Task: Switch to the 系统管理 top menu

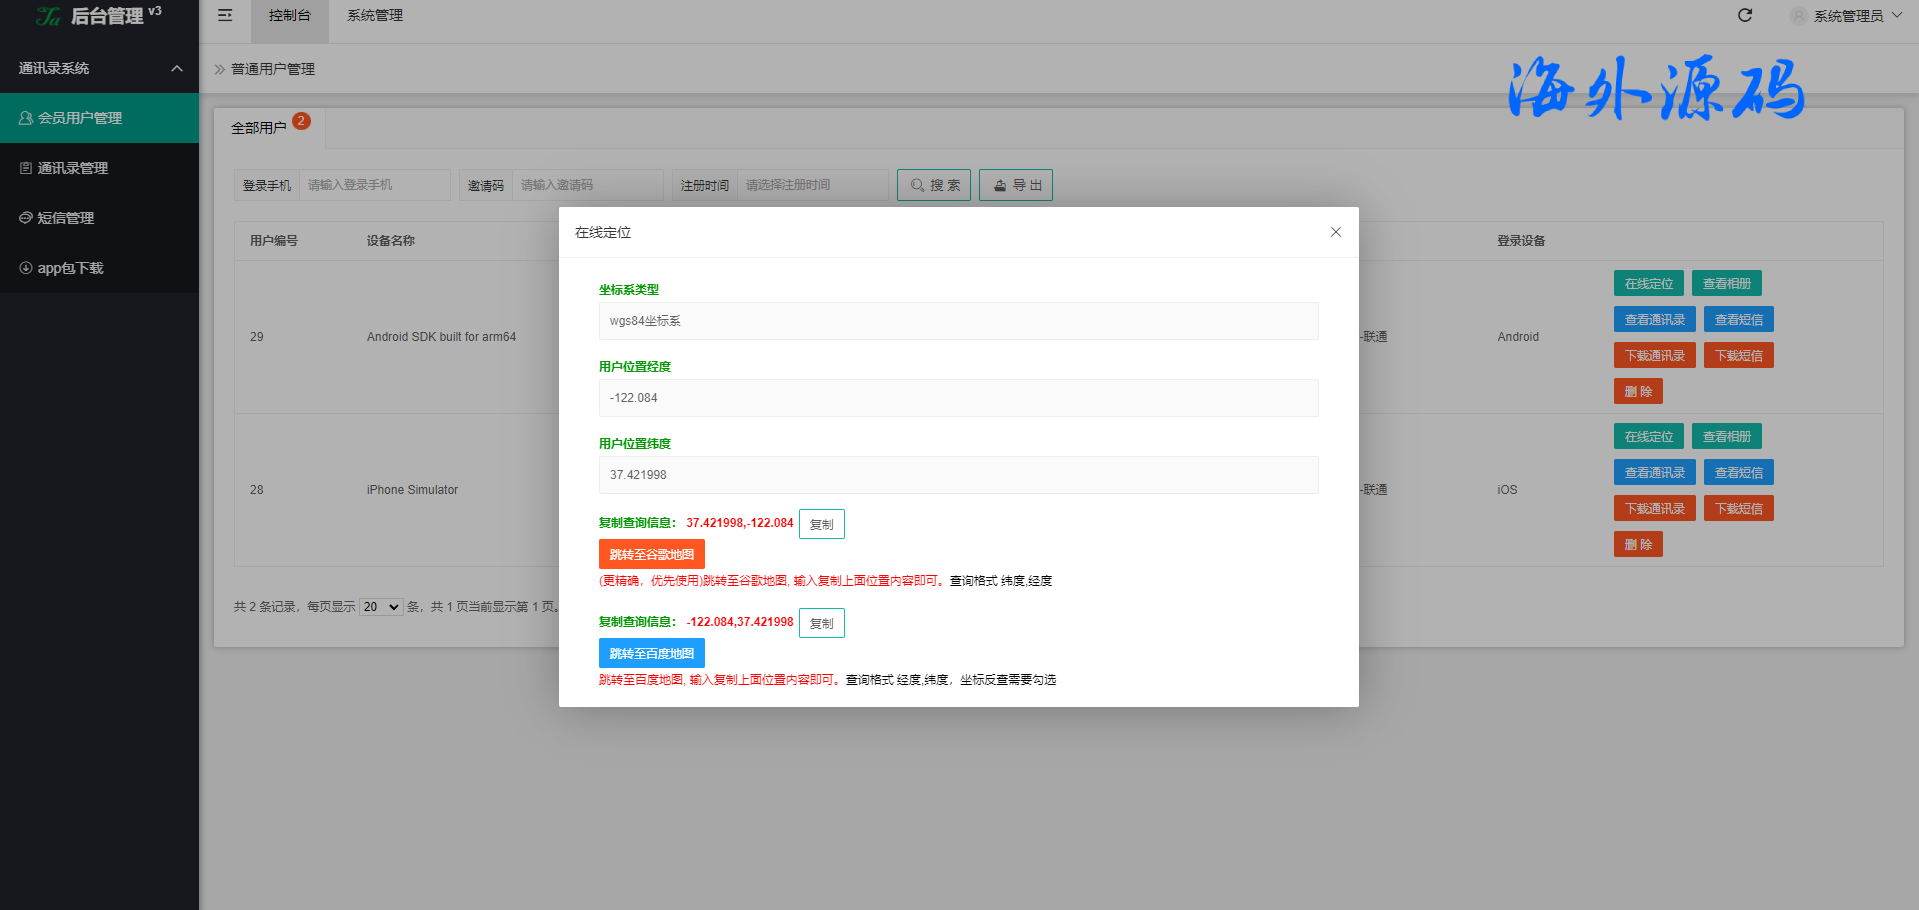Action: click(x=375, y=16)
